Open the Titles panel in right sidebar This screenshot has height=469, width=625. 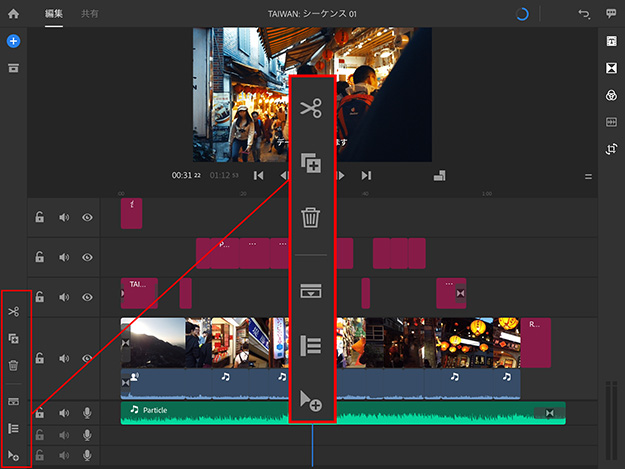pyautogui.click(x=611, y=42)
